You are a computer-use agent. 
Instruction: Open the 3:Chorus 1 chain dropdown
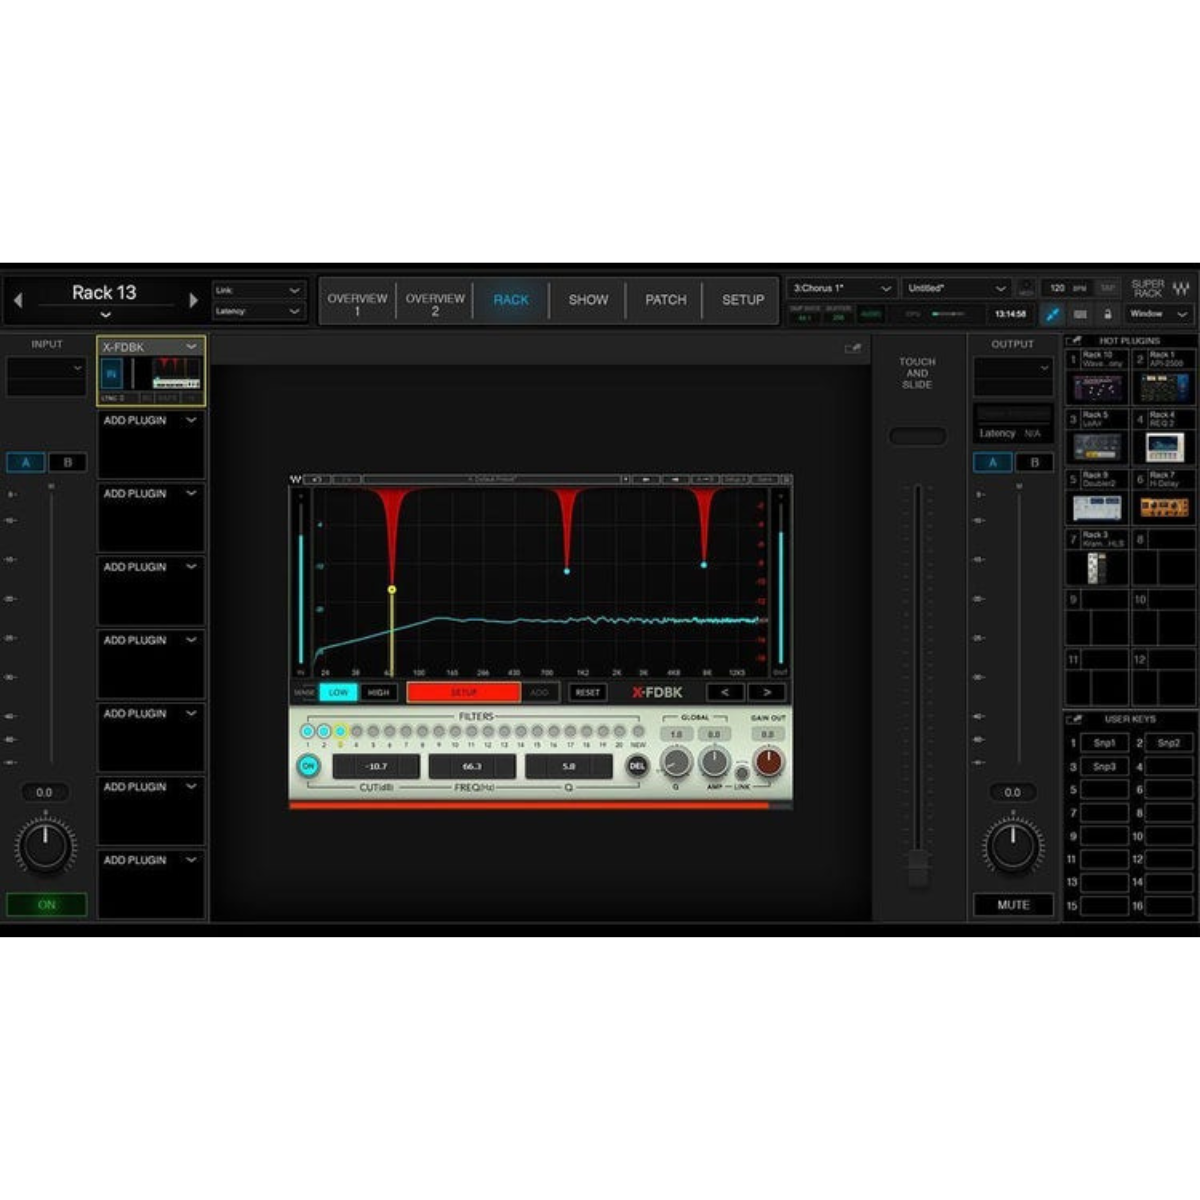(884, 288)
